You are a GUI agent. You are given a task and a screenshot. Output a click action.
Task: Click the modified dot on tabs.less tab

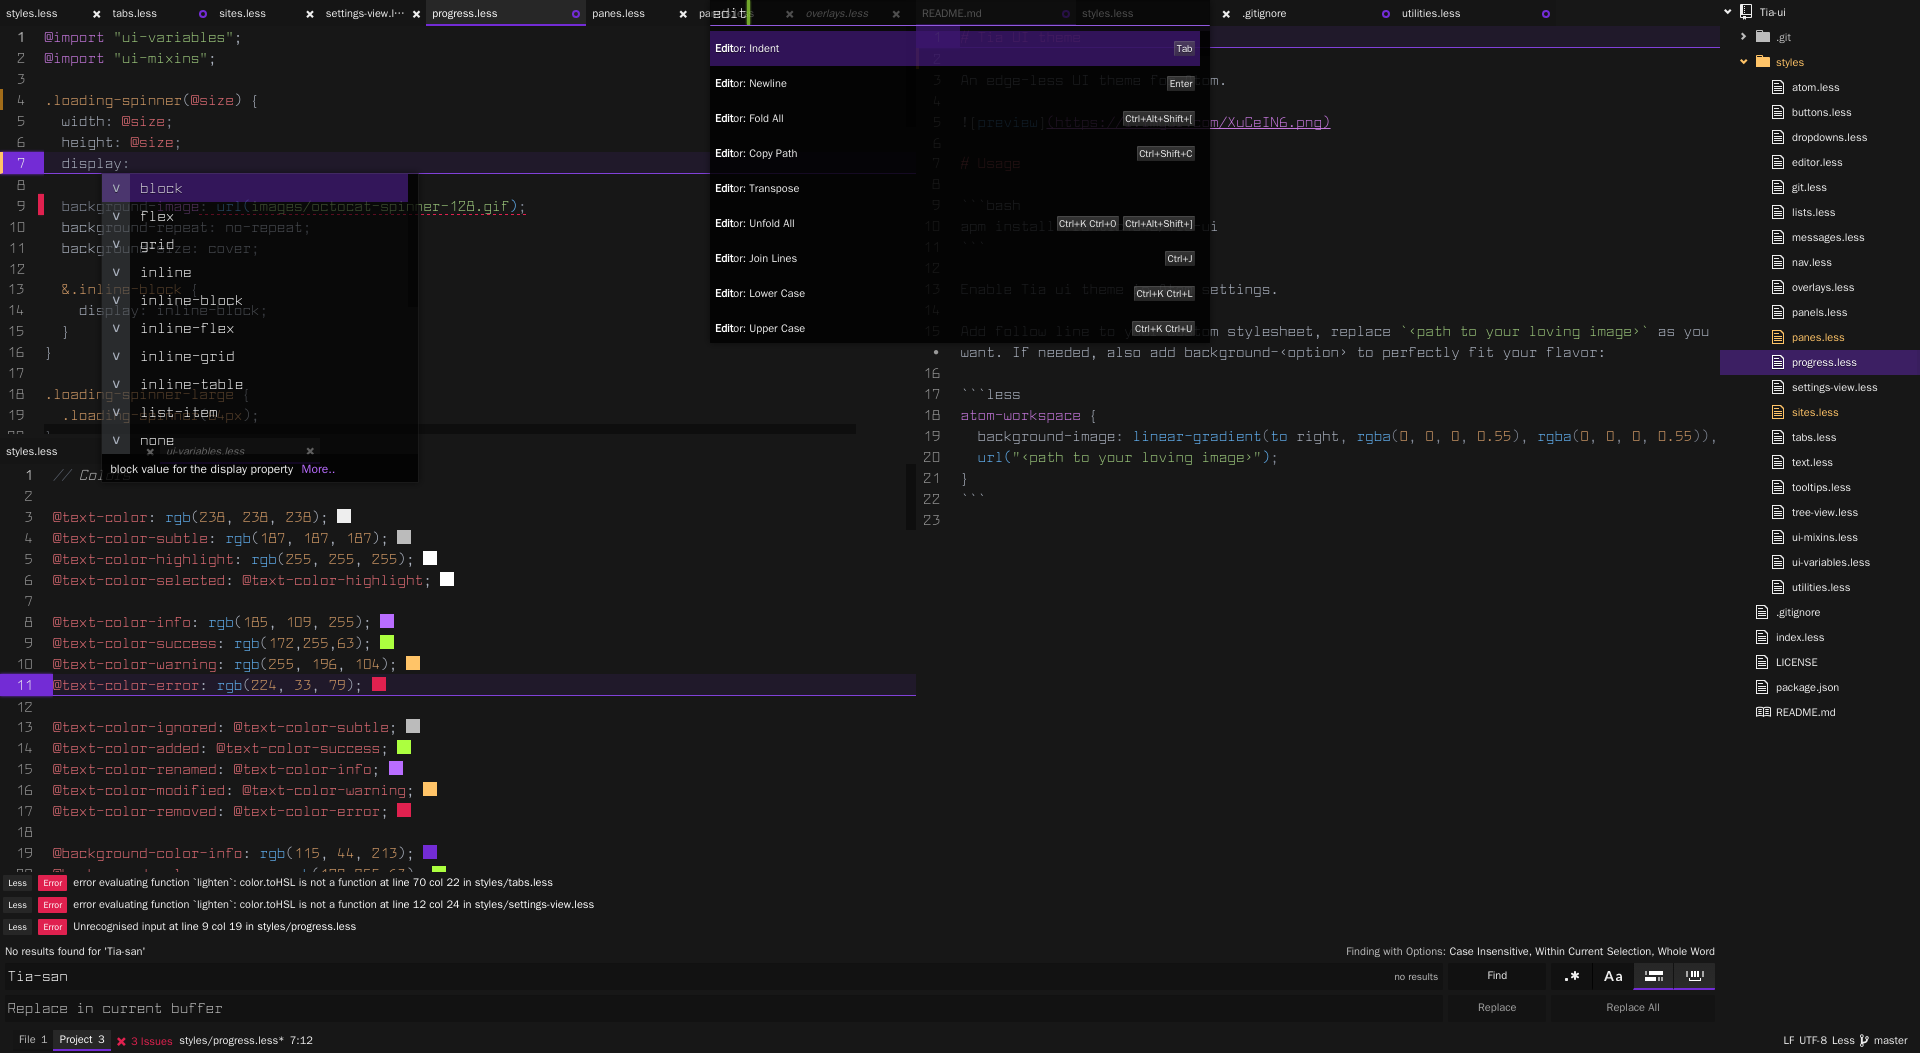coord(203,14)
